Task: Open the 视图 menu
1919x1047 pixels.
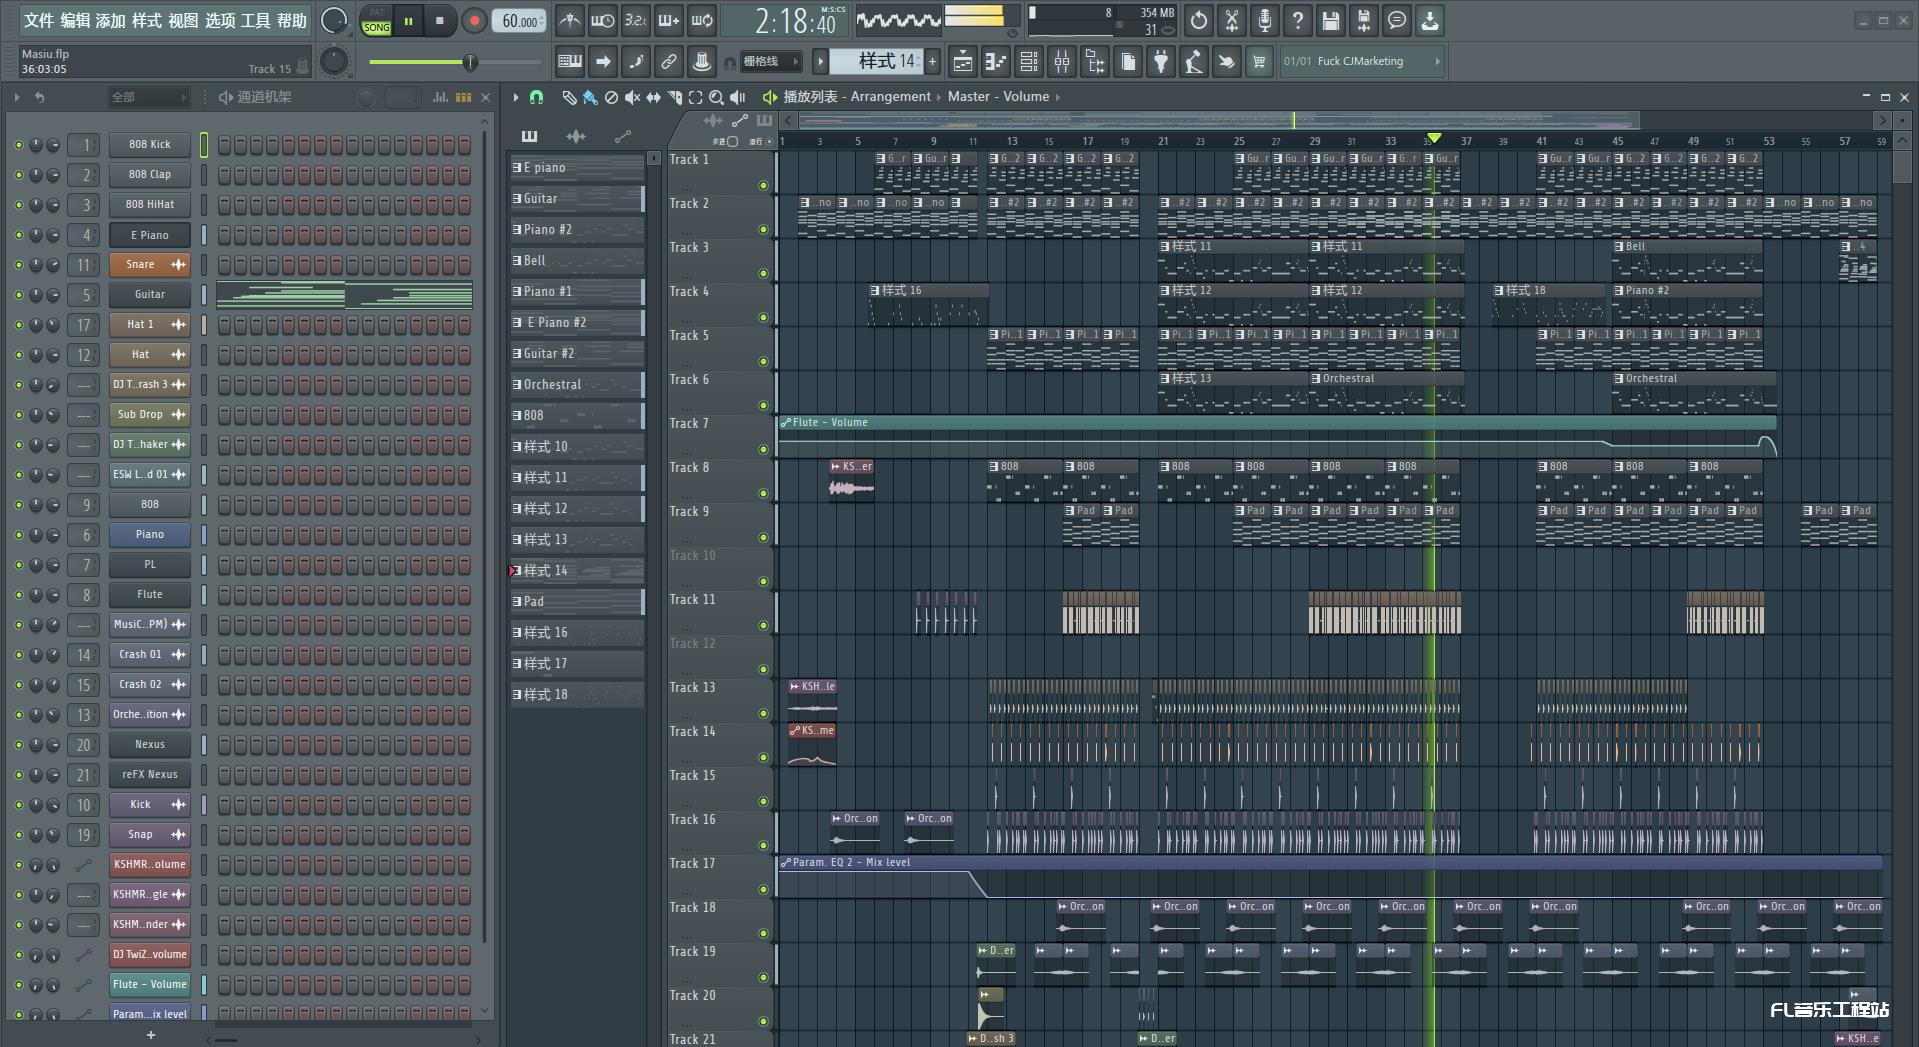Action: point(183,20)
